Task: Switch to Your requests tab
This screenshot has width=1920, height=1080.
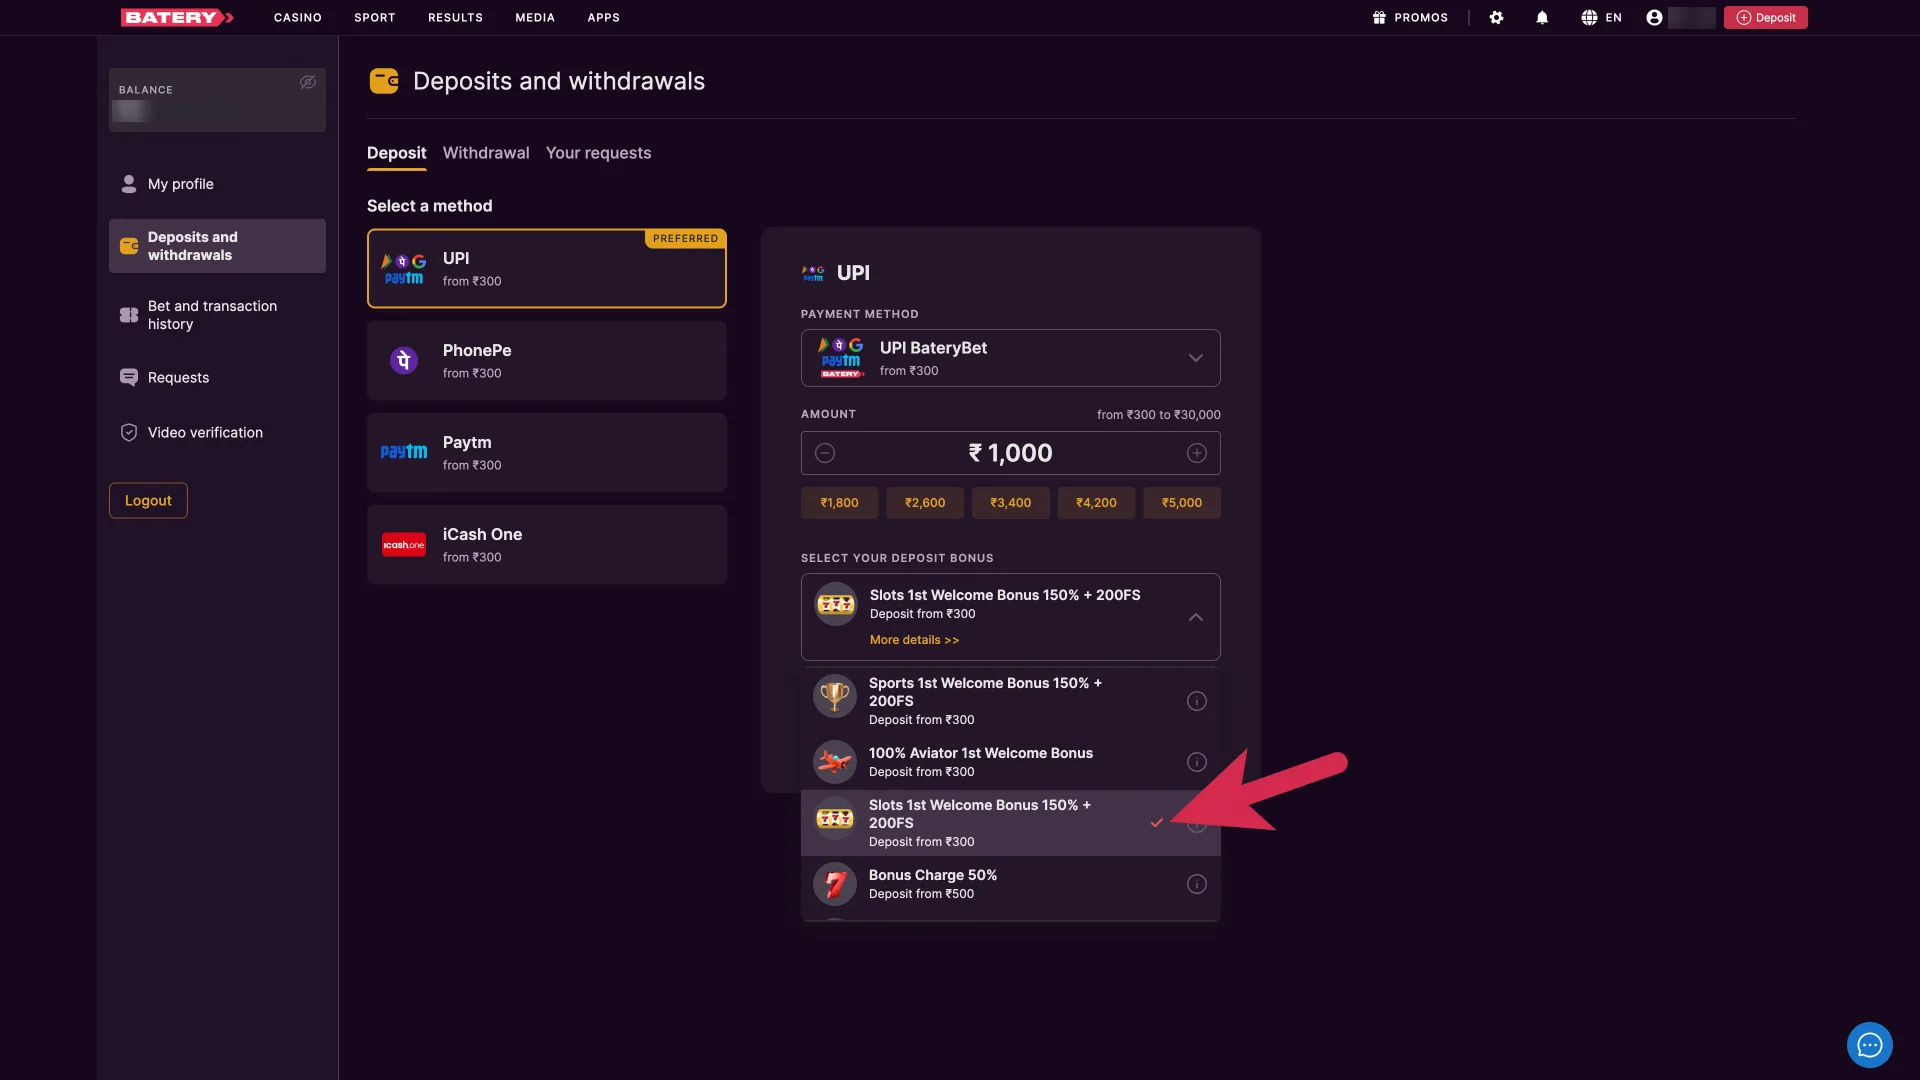Action: [x=598, y=153]
